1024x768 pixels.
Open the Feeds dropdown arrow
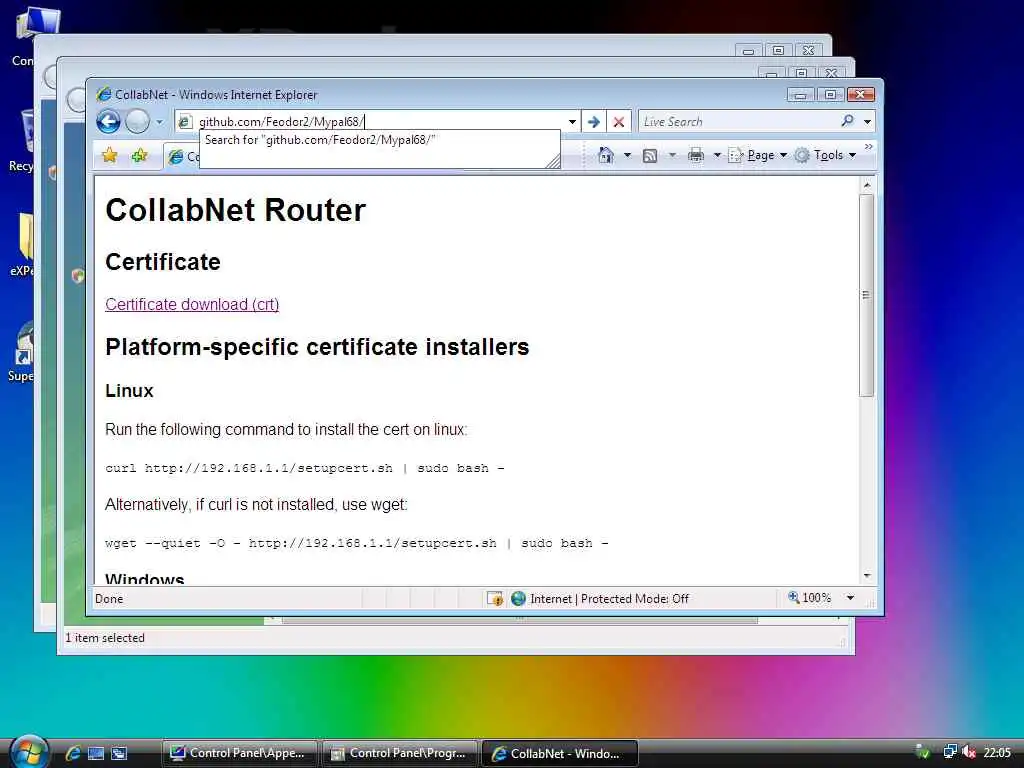[x=672, y=155]
